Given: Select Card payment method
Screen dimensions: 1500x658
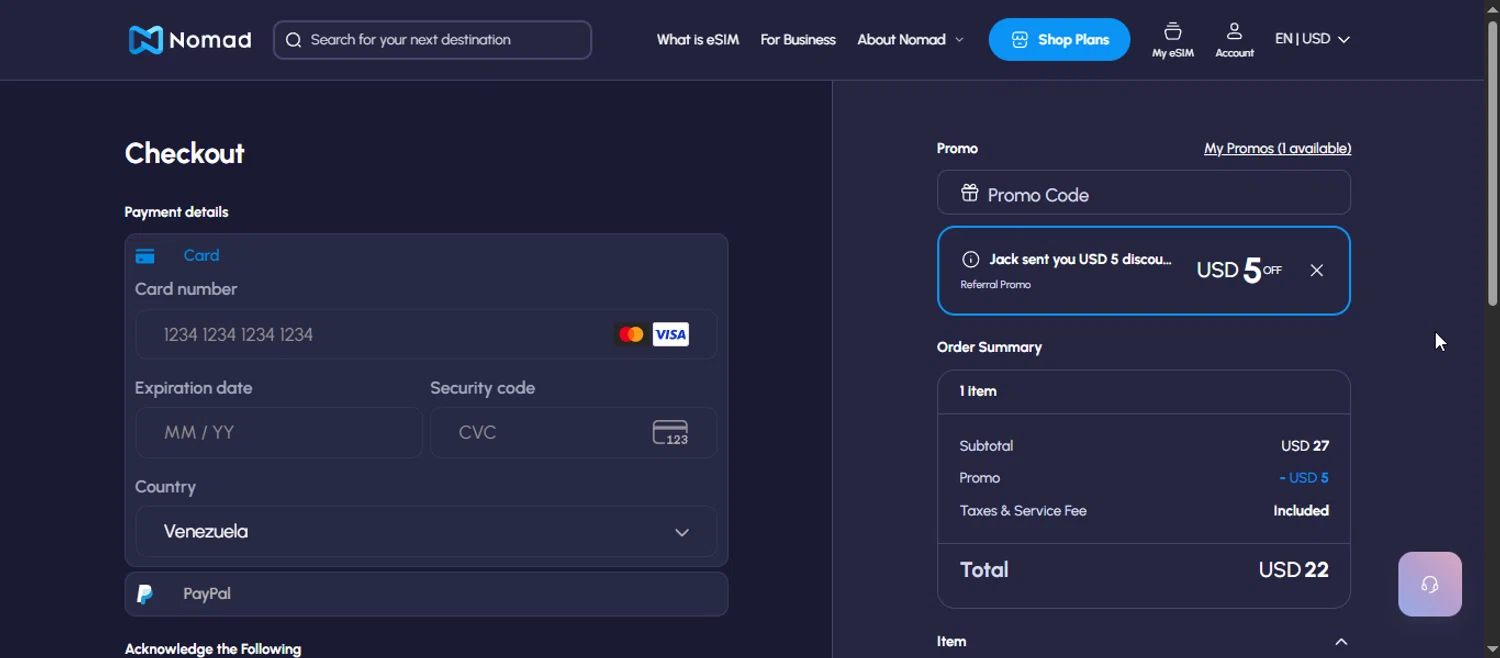Looking at the screenshot, I should pyautogui.click(x=200, y=256).
